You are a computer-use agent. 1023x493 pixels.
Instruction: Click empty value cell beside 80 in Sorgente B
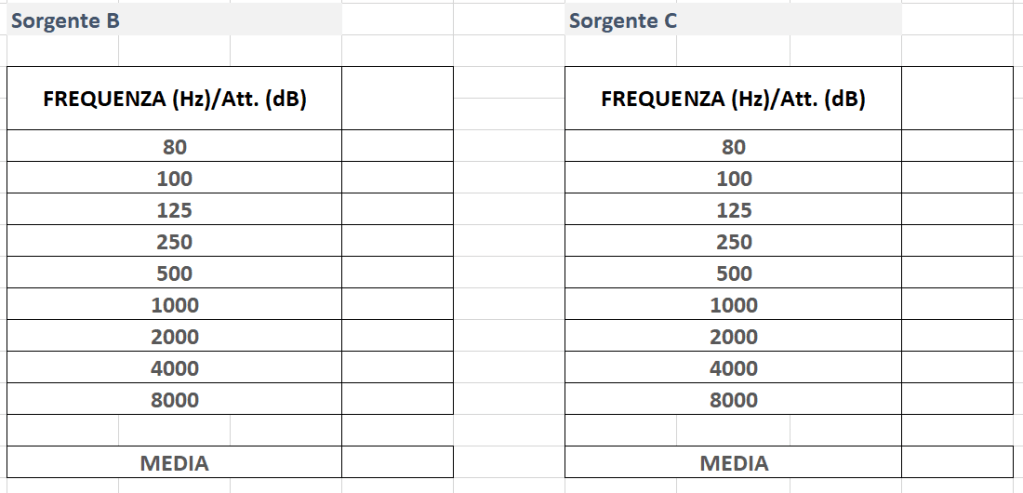click(x=397, y=146)
